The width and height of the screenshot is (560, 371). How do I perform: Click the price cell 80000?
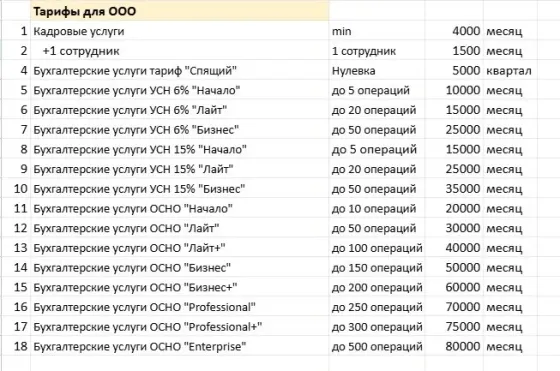coord(454,346)
